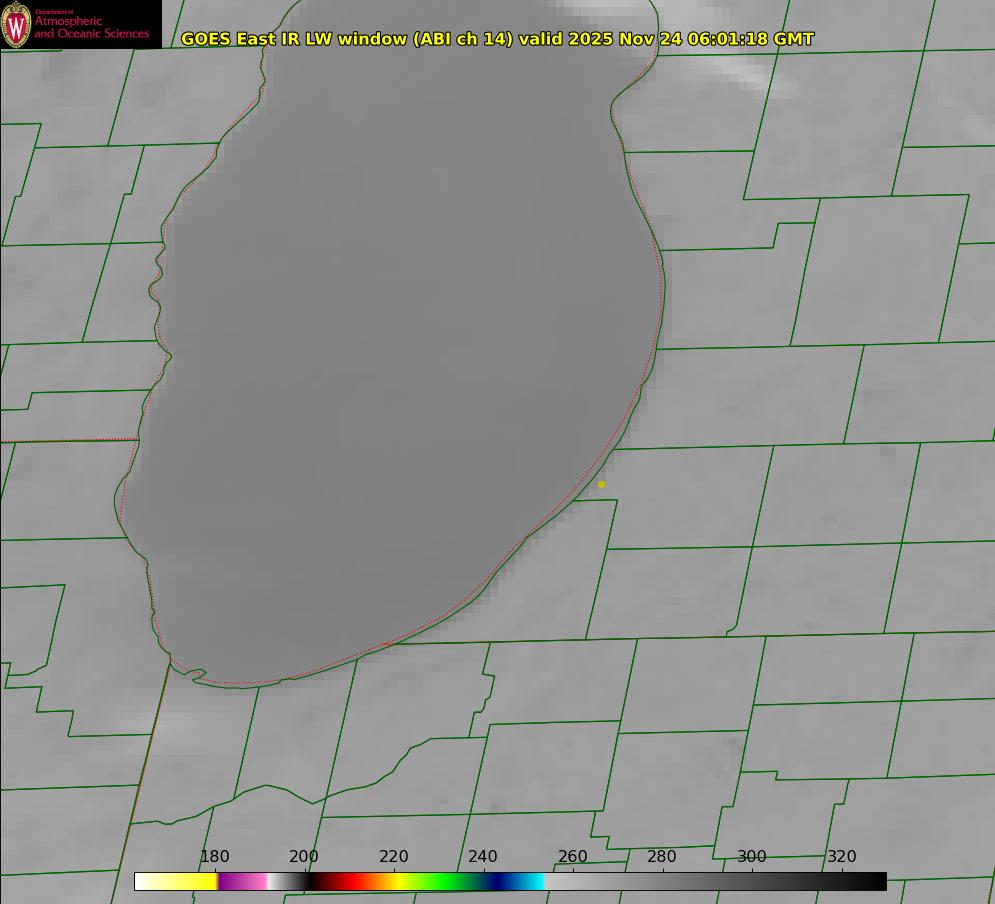The width and height of the screenshot is (995, 904).
Task: Select the yellow dot marker near the lakeshore
Action: click(x=601, y=484)
